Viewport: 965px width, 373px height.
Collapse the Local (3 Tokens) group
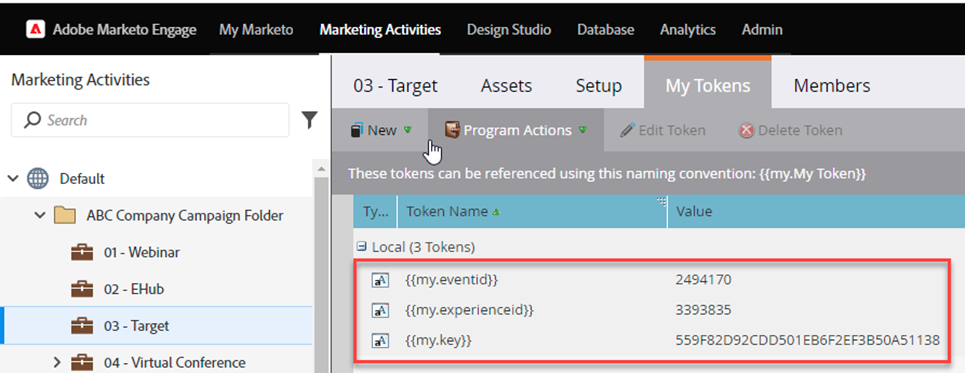362,247
